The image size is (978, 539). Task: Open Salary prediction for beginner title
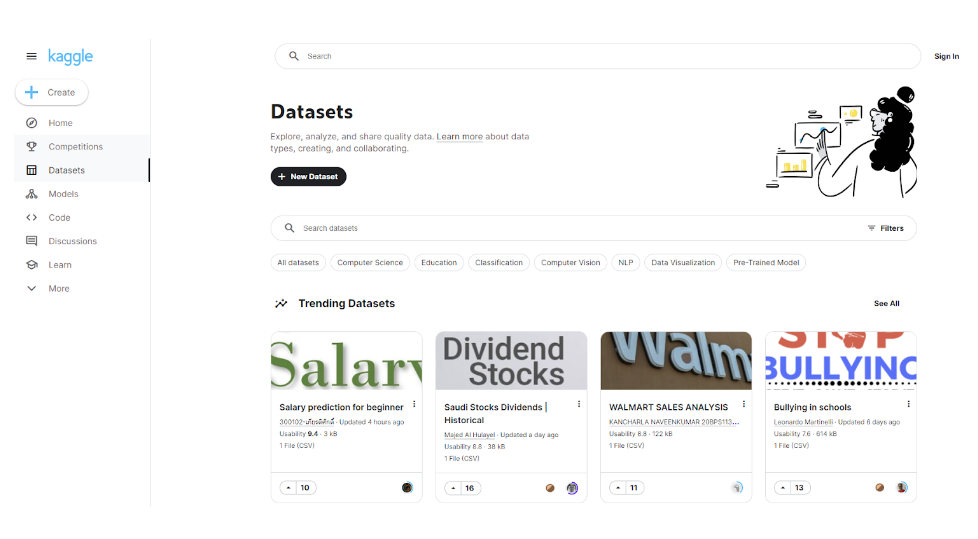pyautogui.click(x=341, y=407)
